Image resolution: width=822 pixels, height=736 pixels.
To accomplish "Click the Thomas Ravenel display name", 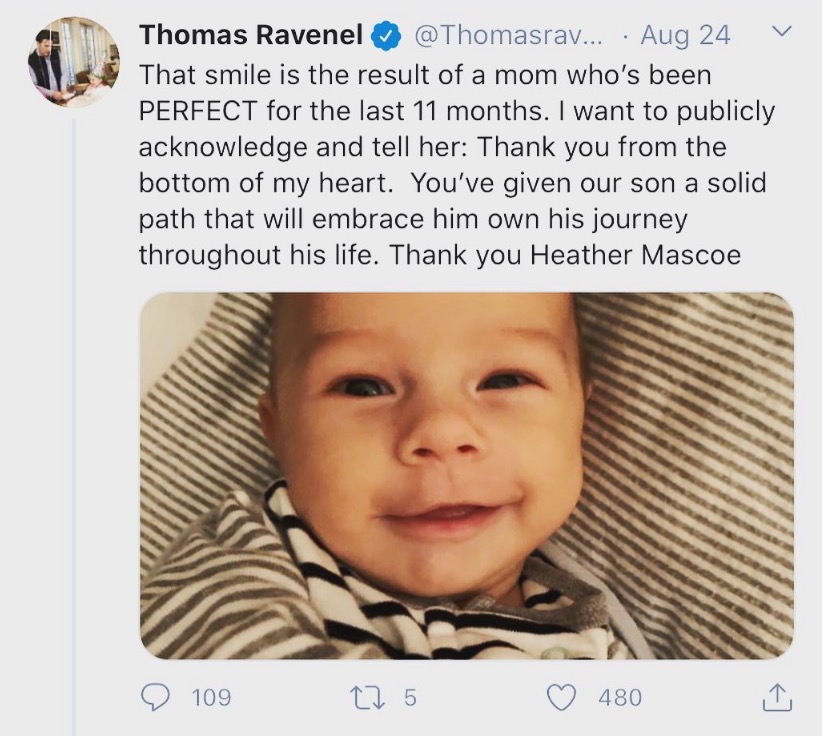I will click(x=251, y=35).
